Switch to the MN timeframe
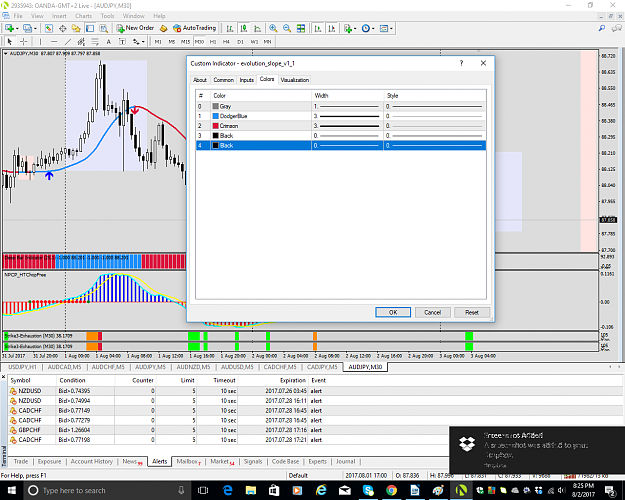Screen dimensions: 625x500 point(267,41)
